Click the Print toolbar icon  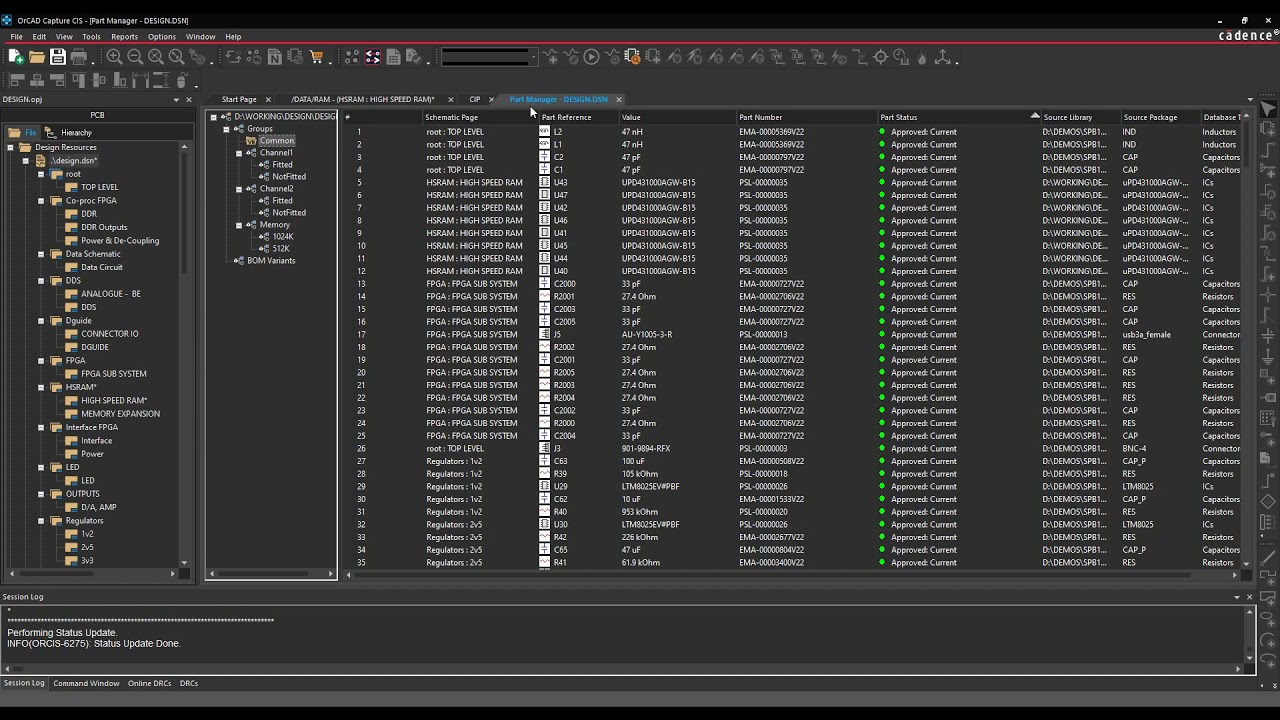click(x=79, y=57)
